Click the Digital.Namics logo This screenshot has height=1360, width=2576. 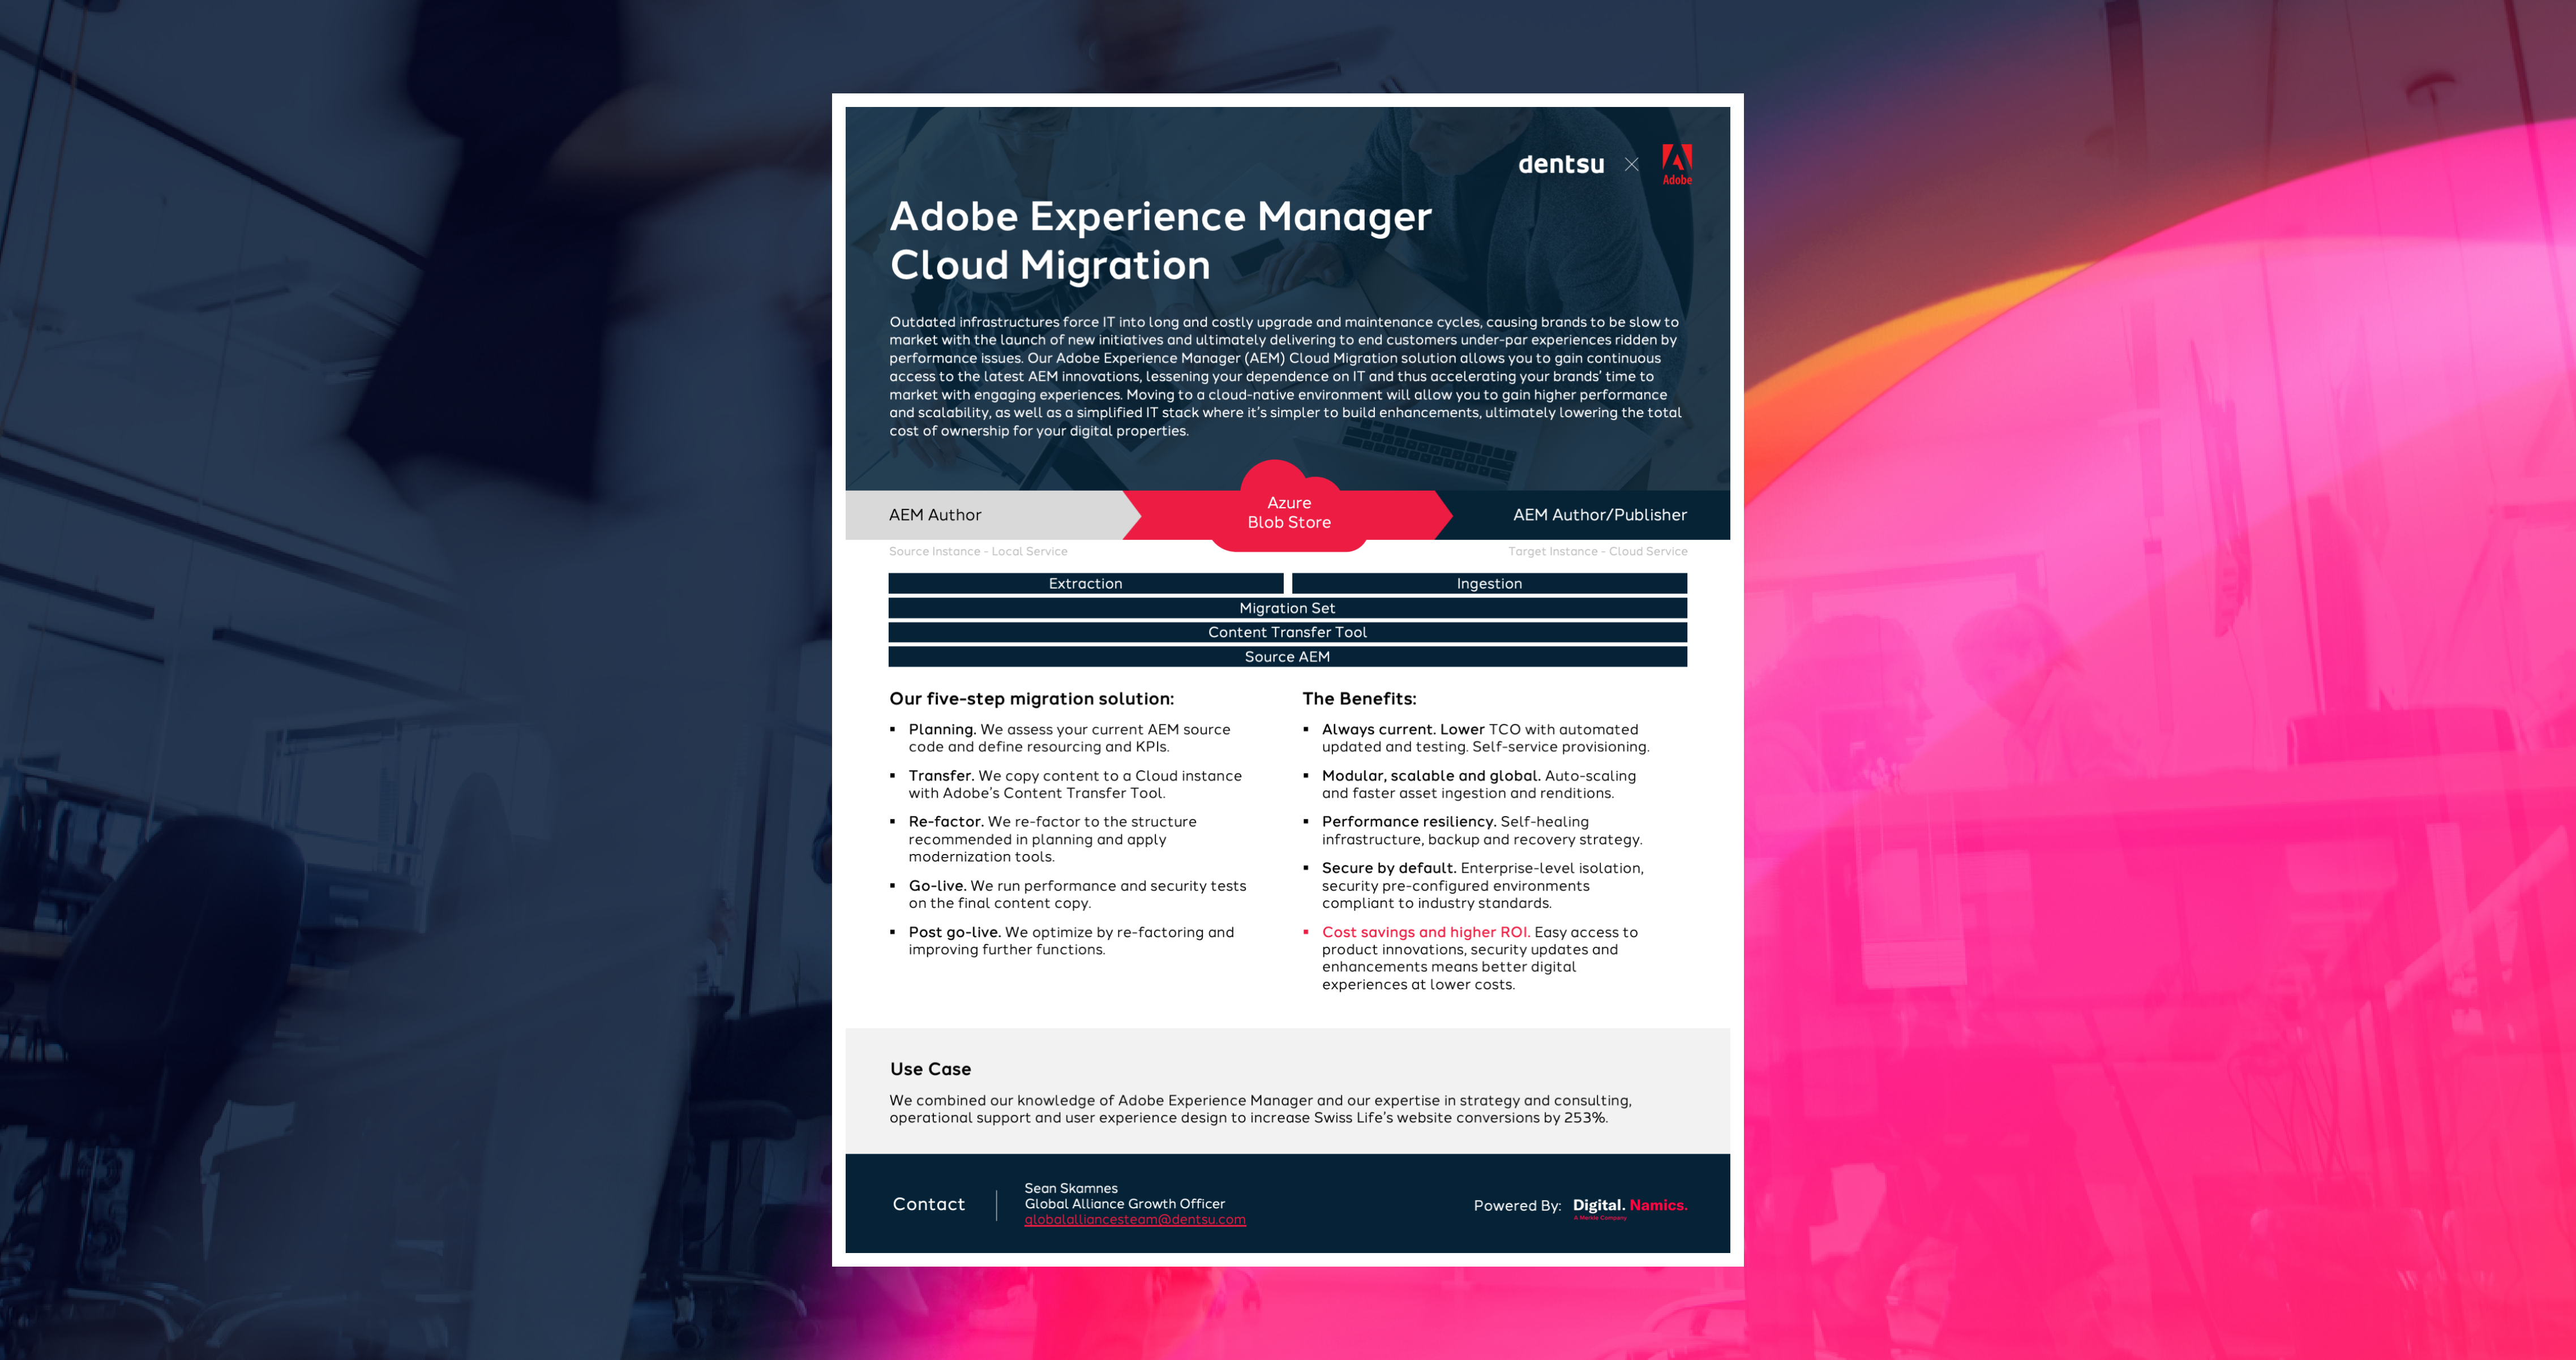coord(1629,1206)
